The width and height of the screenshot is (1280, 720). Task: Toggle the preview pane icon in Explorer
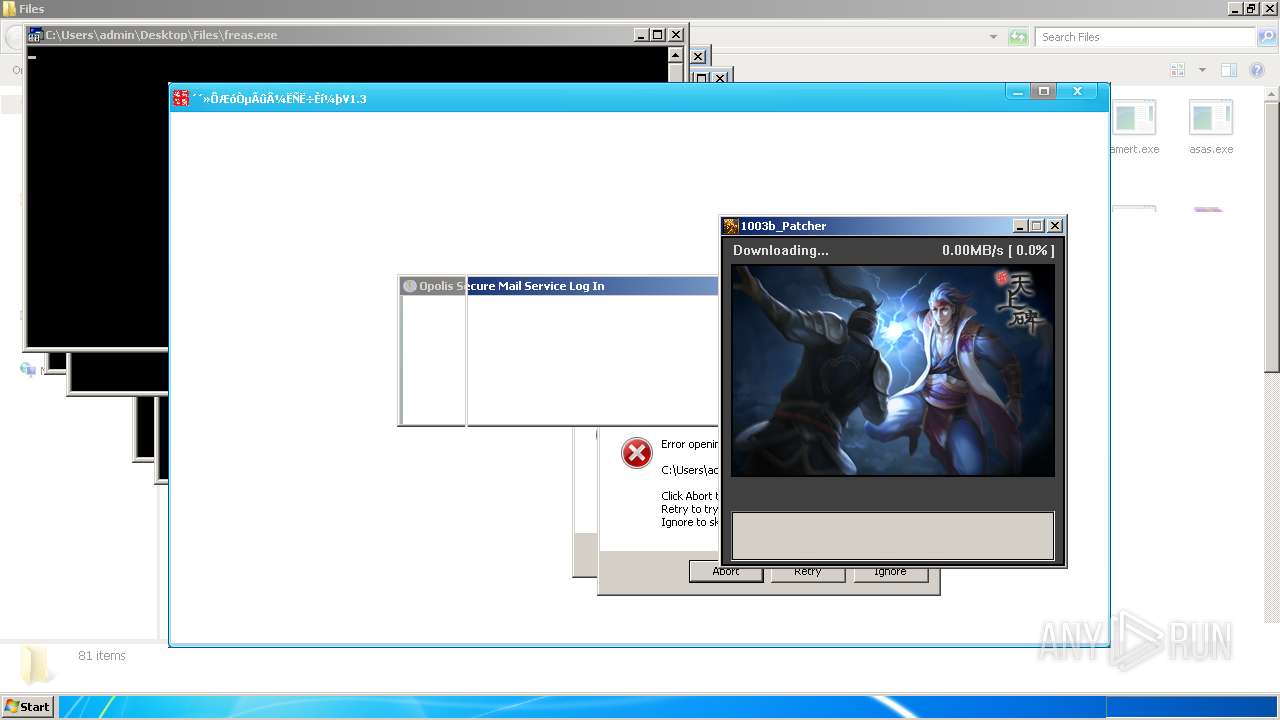[x=1229, y=70]
